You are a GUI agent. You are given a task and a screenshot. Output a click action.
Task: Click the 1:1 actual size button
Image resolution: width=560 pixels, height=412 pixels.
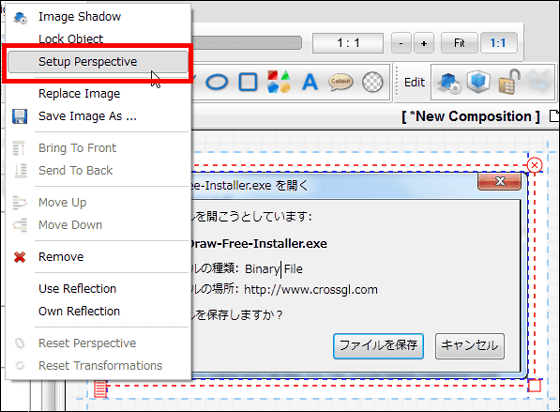pos(498,43)
